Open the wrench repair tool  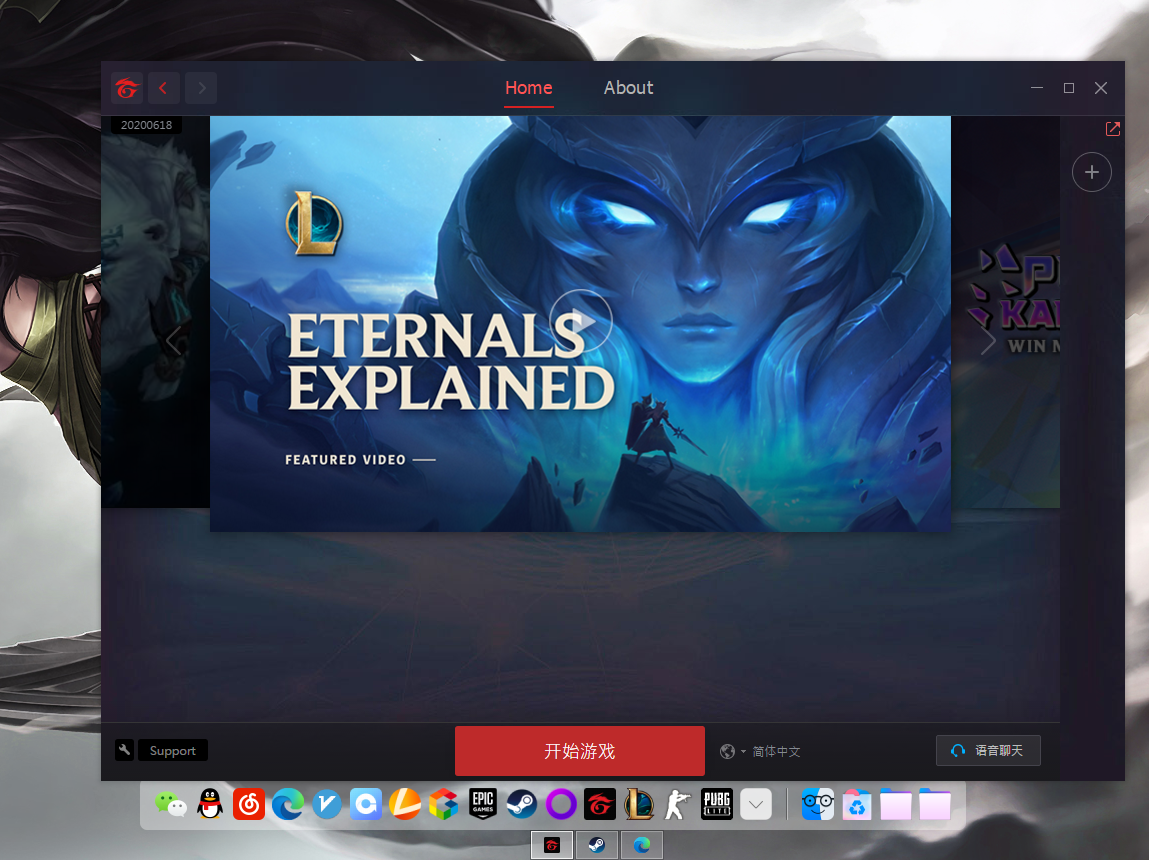124,750
